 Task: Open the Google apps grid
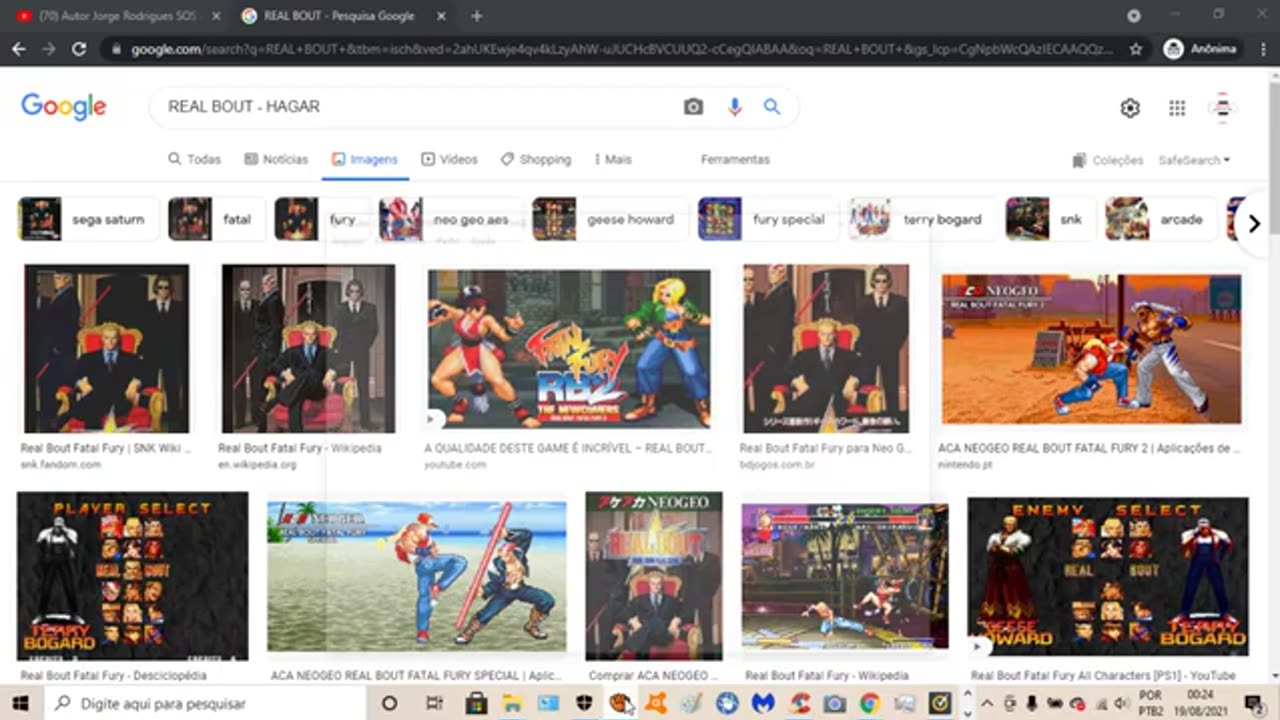coord(1177,108)
